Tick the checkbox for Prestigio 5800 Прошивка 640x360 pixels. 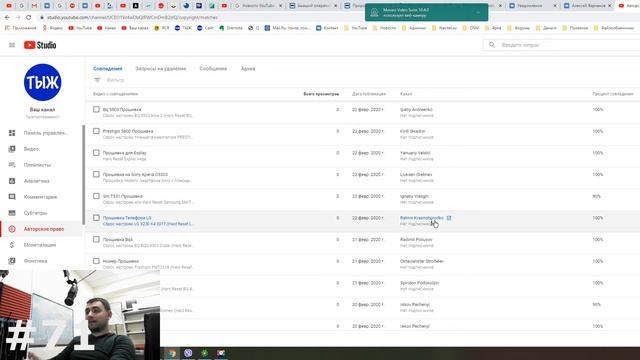(96, 131)
